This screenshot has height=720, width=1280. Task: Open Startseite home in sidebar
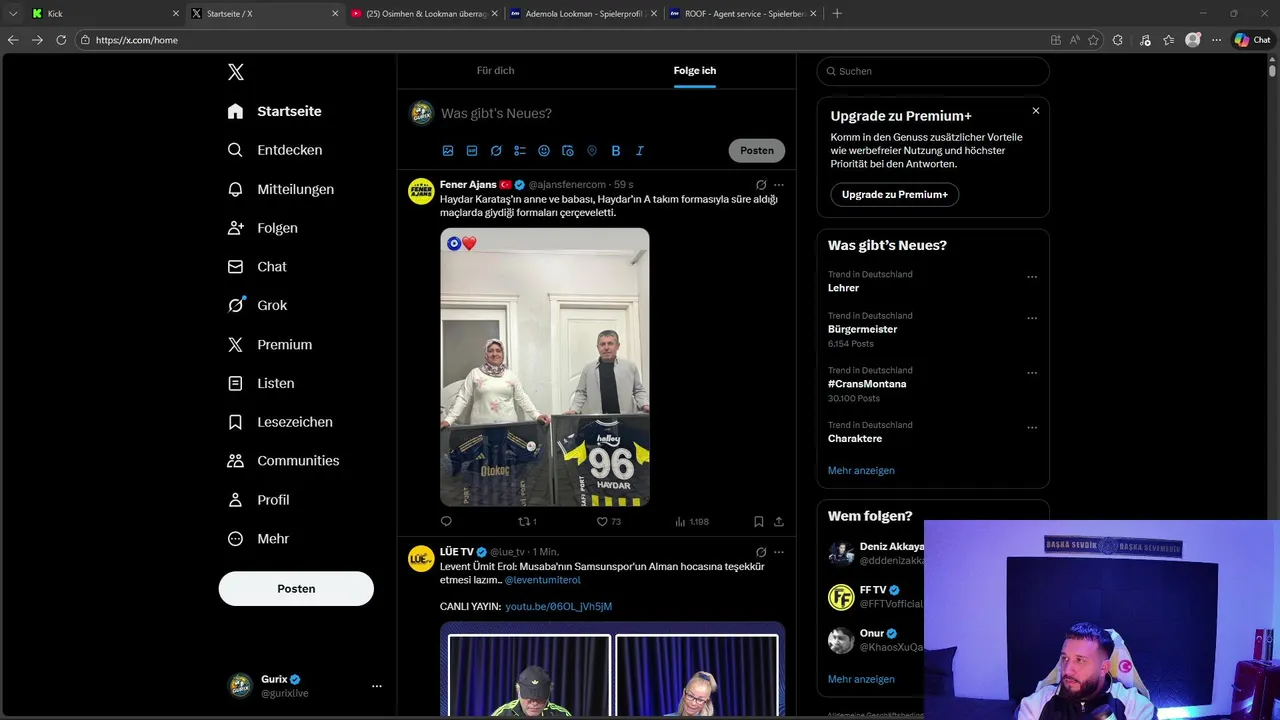[275, 111]
